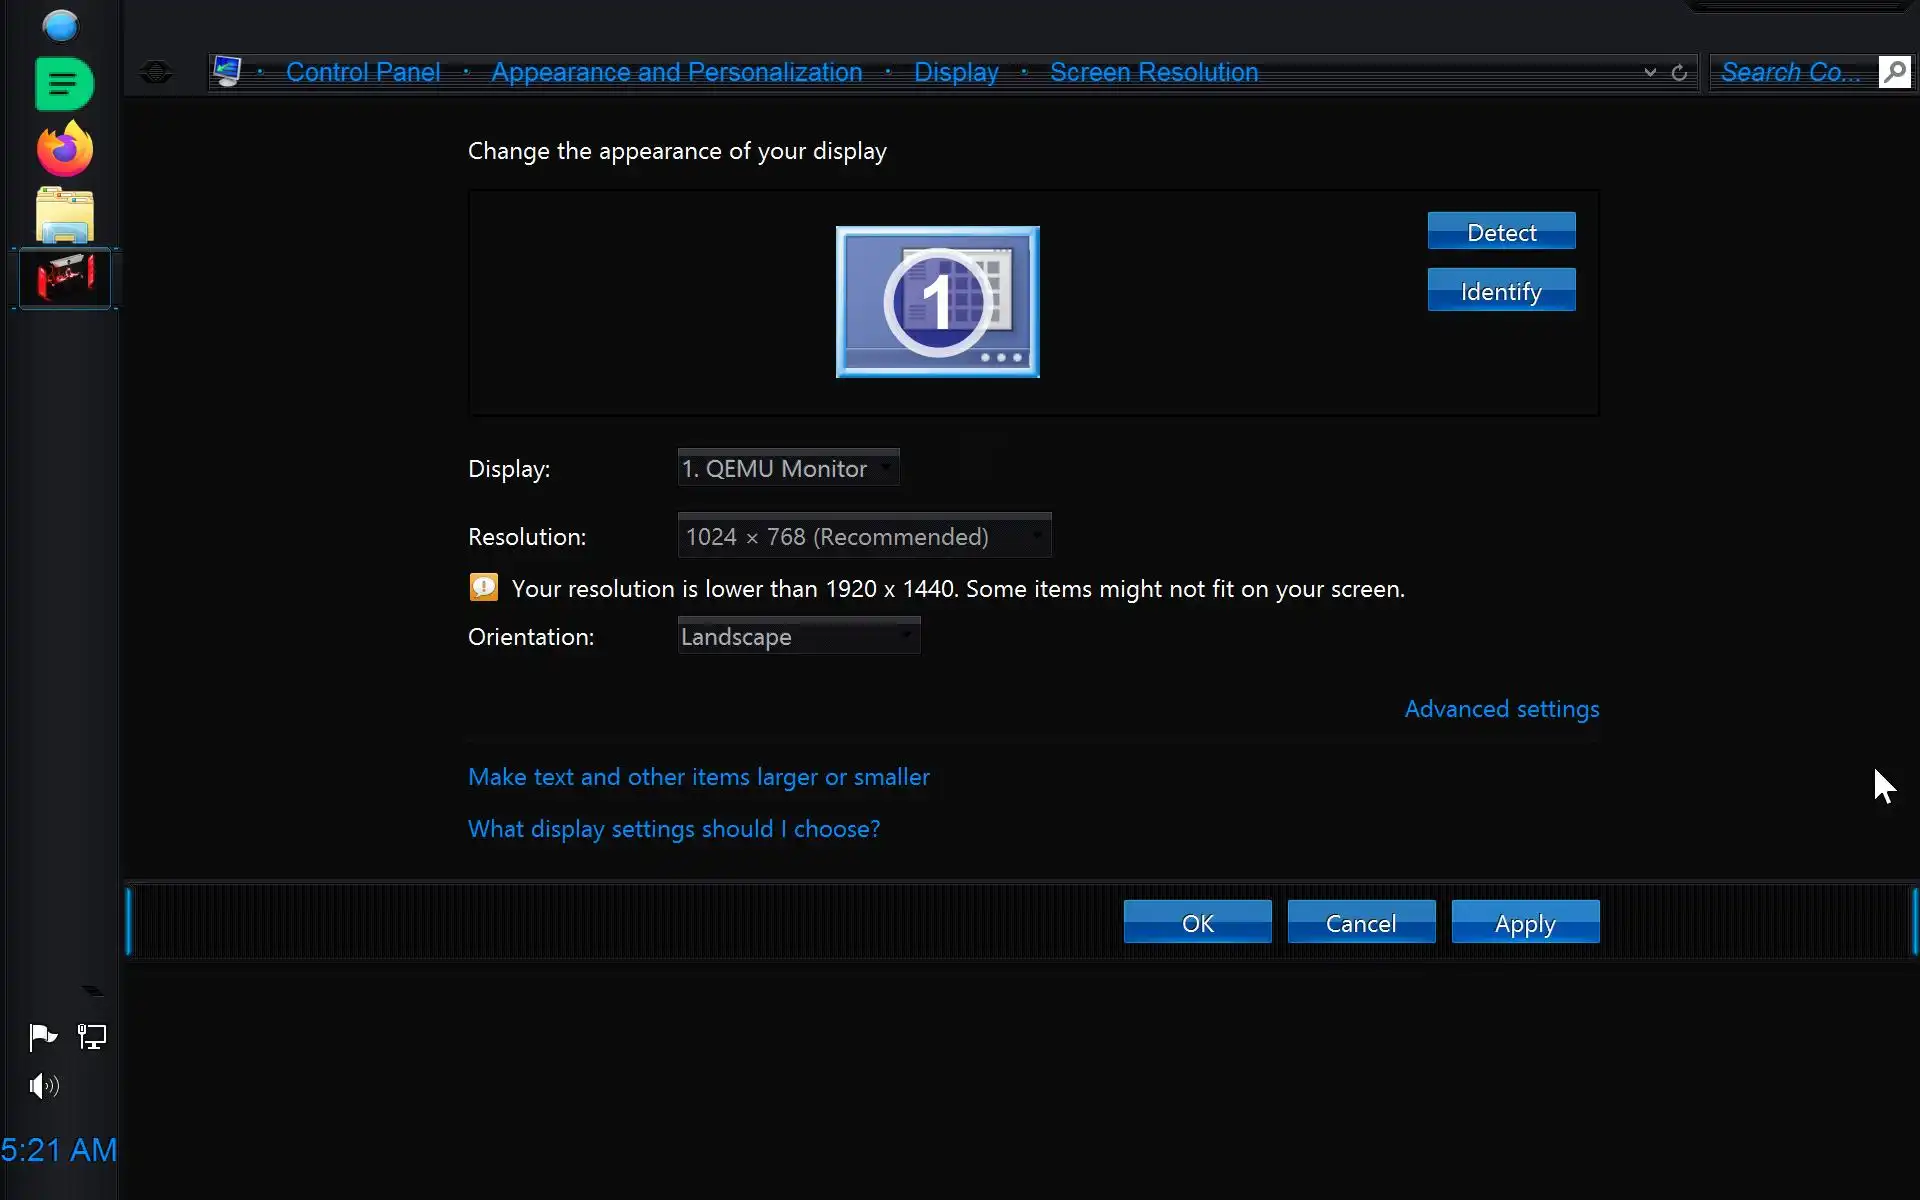Go to Appearance and Personalization breadcrumb
This screenshot has height=1200, width=1920.
(x=676, y=73)
